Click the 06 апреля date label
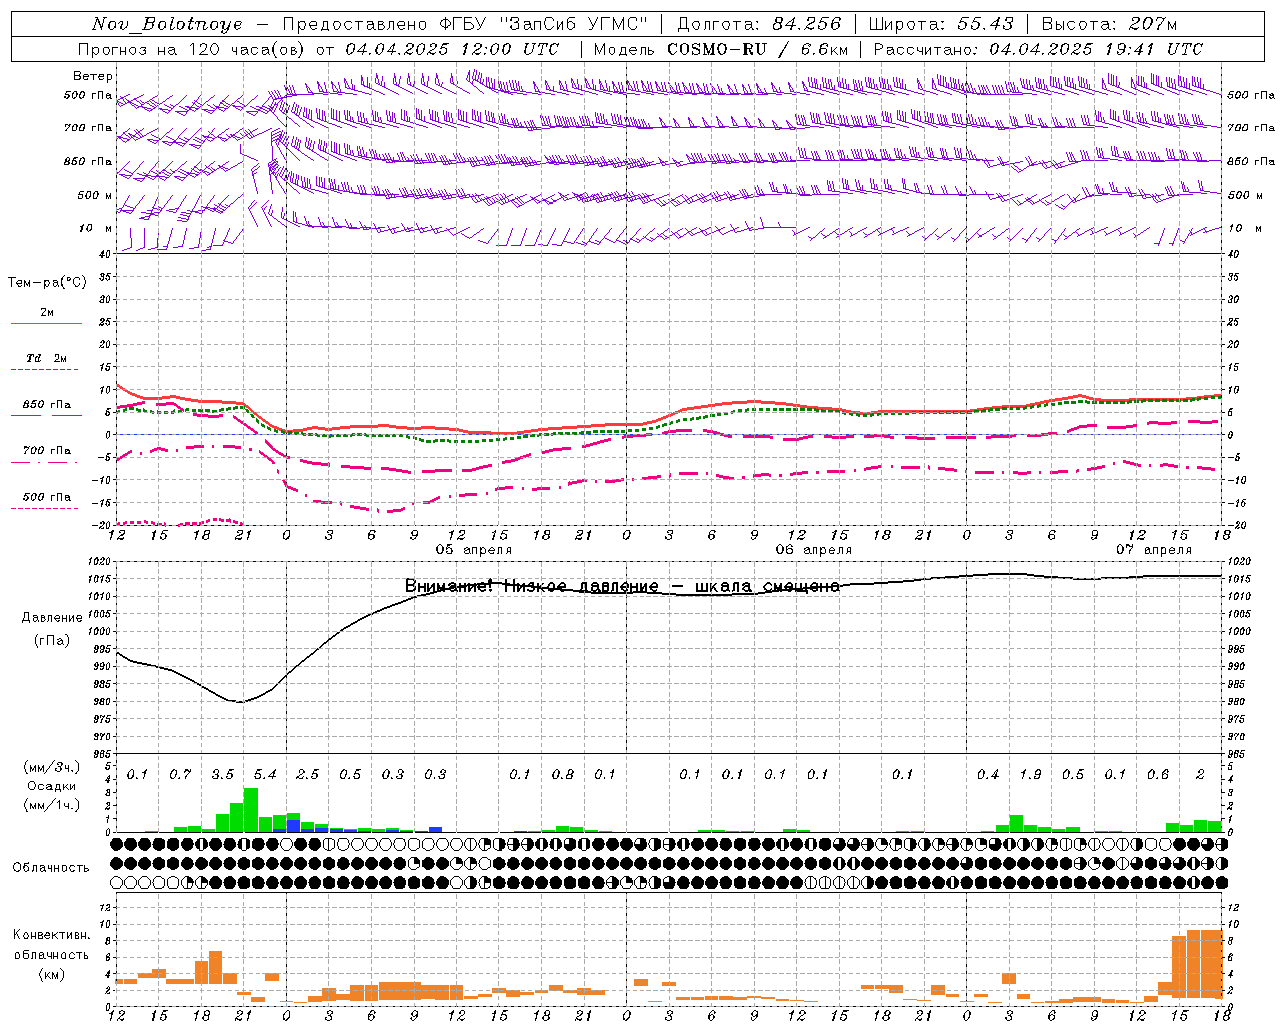Screen dimensions: 1280x1024 (814, 550)
